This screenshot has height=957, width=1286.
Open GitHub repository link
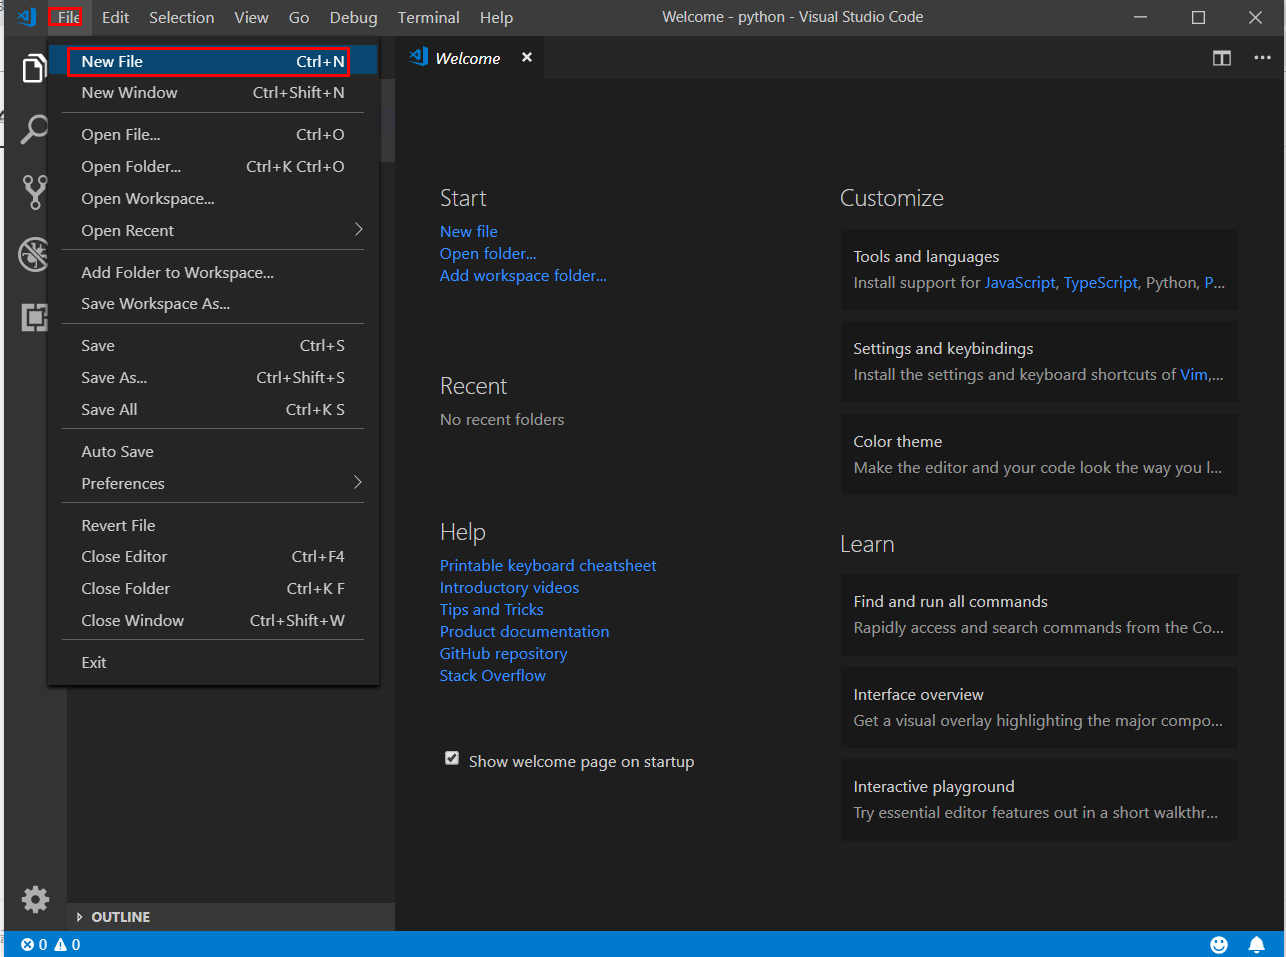point(503,653)
